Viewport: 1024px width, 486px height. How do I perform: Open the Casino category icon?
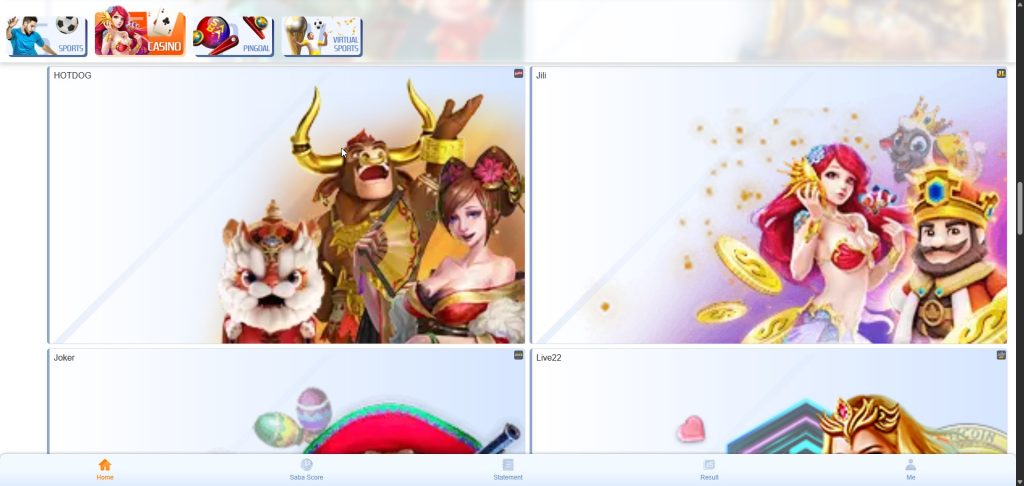point(140,33)
